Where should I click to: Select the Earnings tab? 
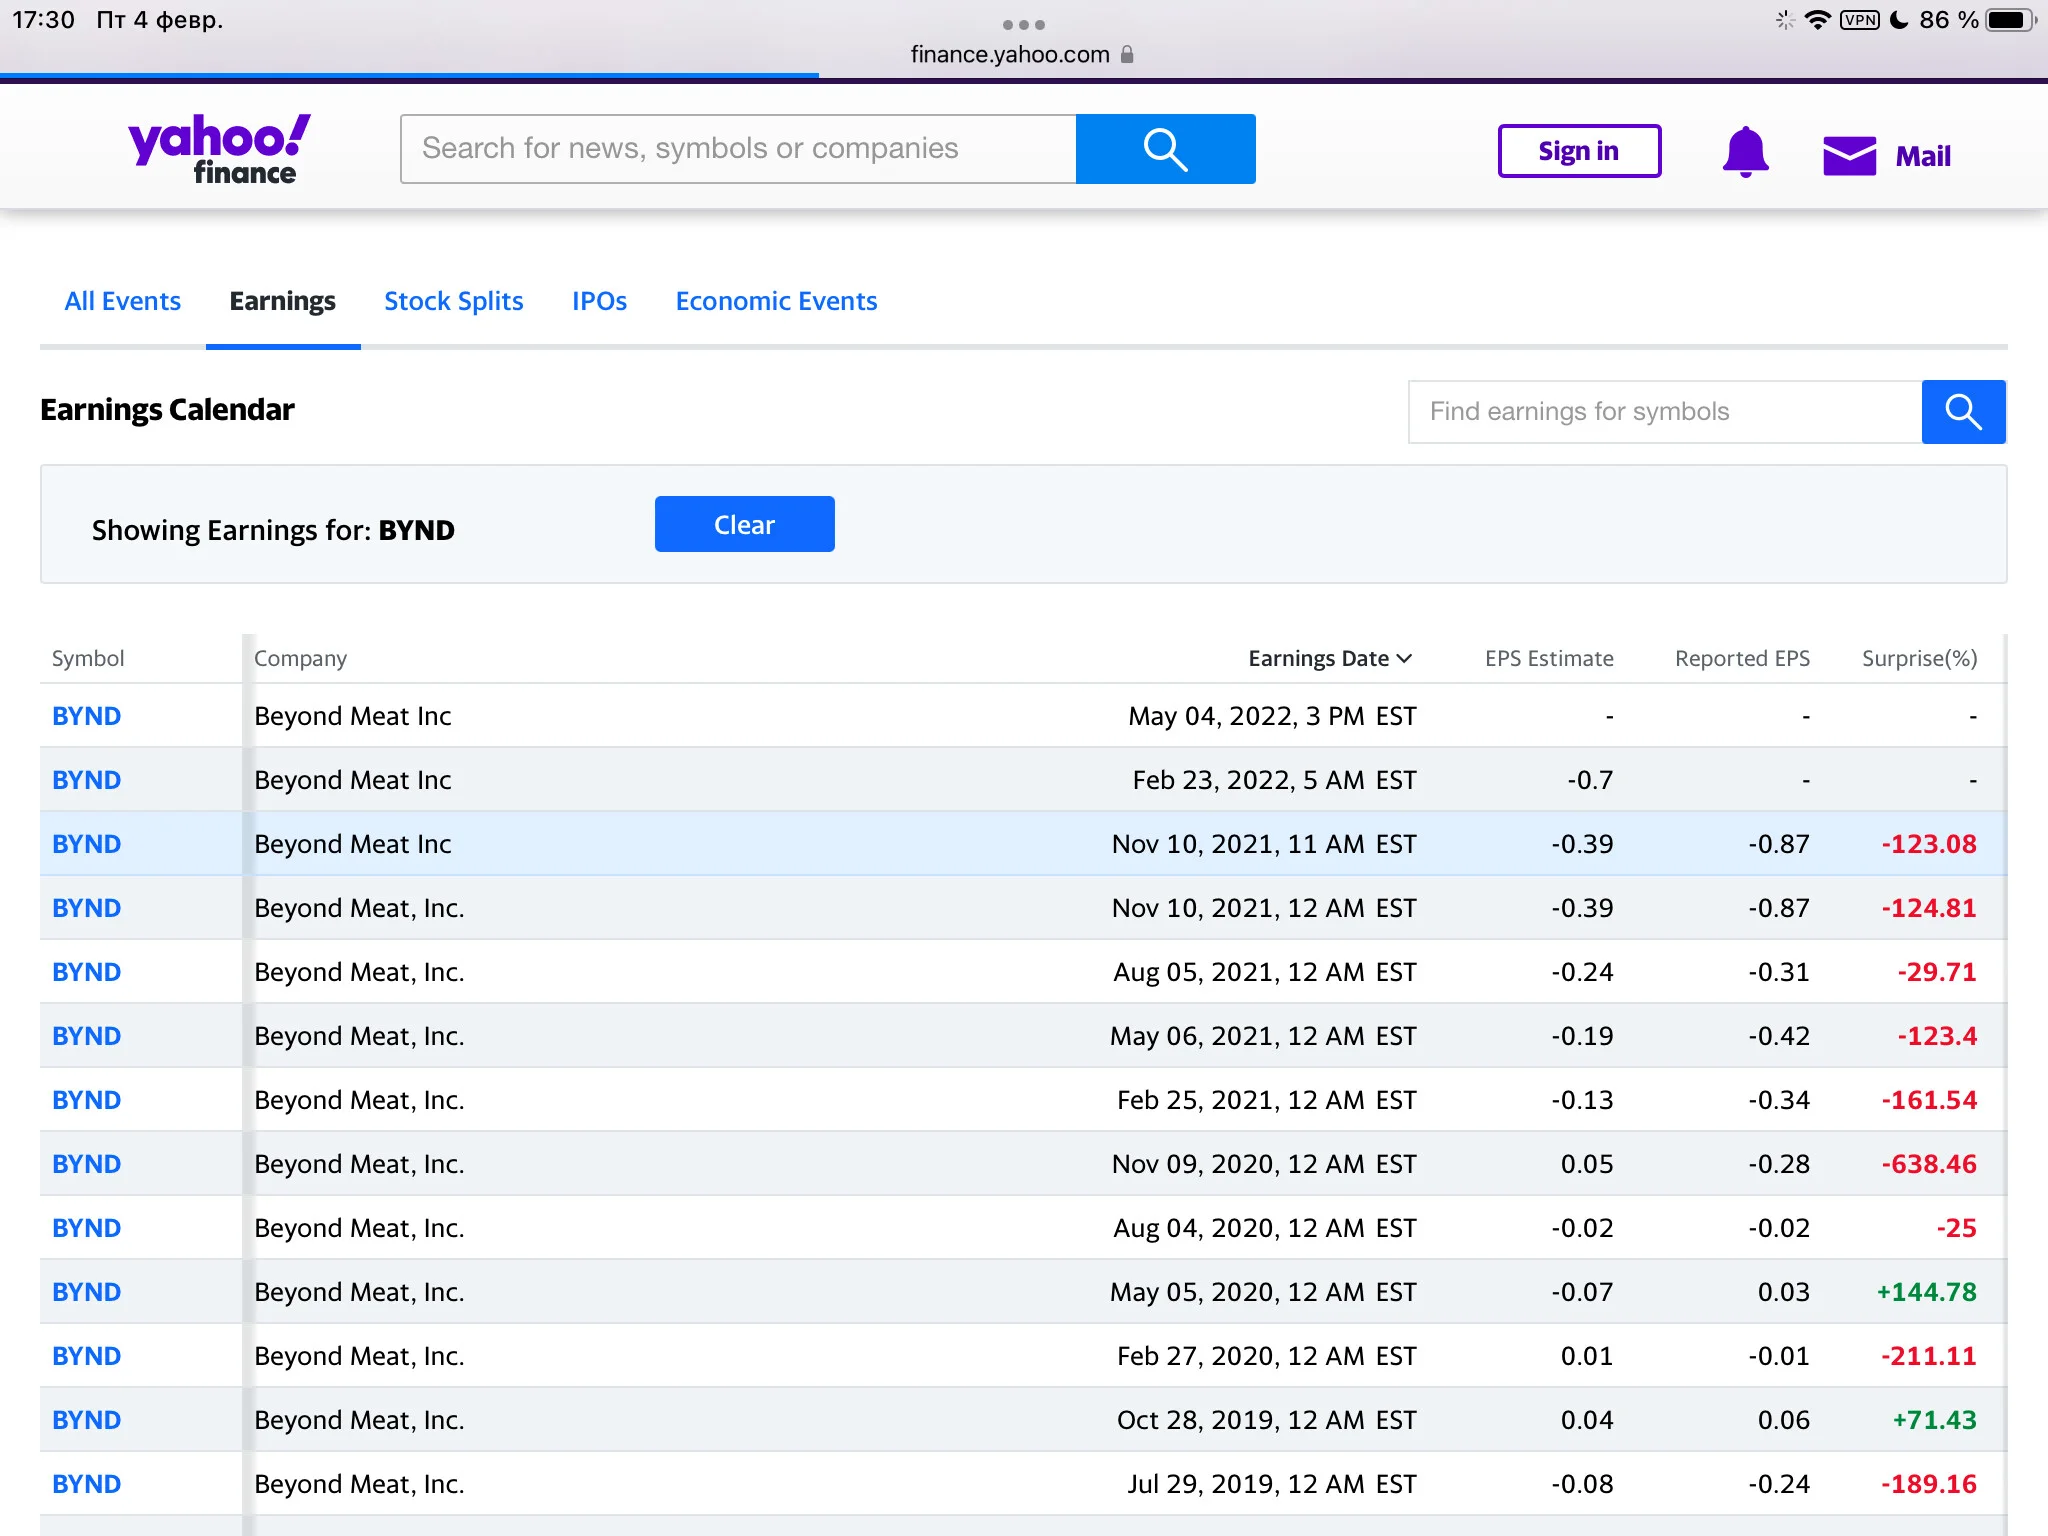282,301
